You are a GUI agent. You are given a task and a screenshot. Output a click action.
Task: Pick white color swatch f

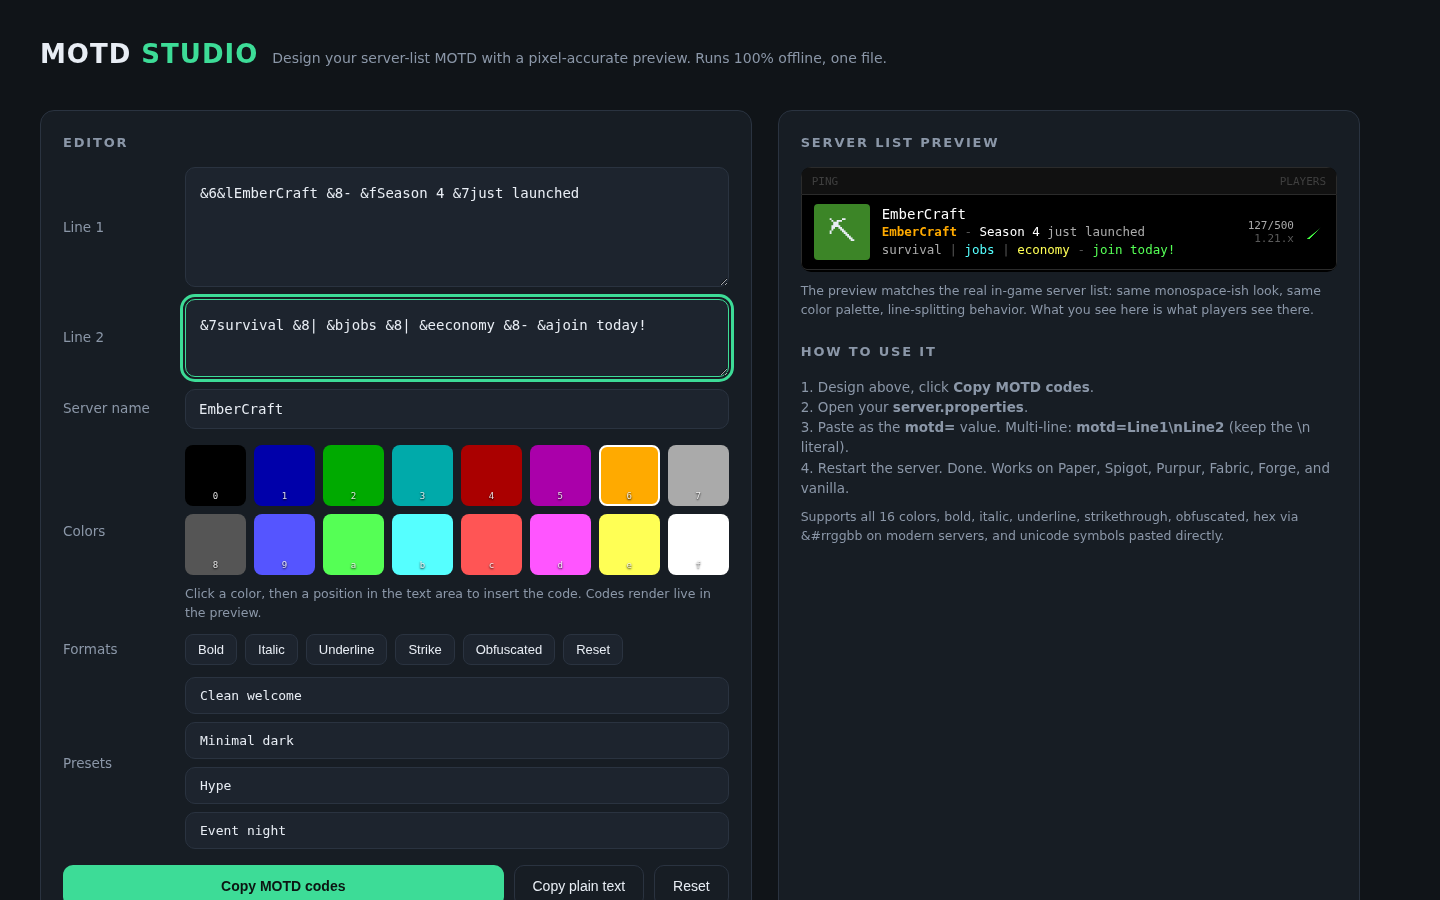[698, 544]
